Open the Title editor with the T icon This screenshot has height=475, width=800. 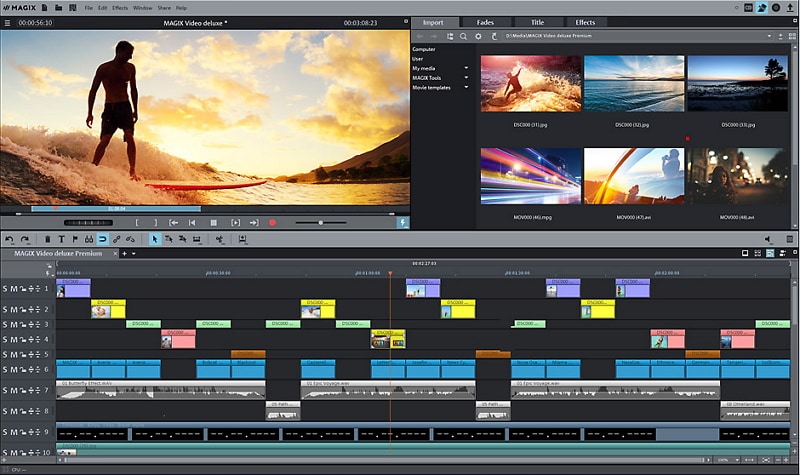pos(61,239)
